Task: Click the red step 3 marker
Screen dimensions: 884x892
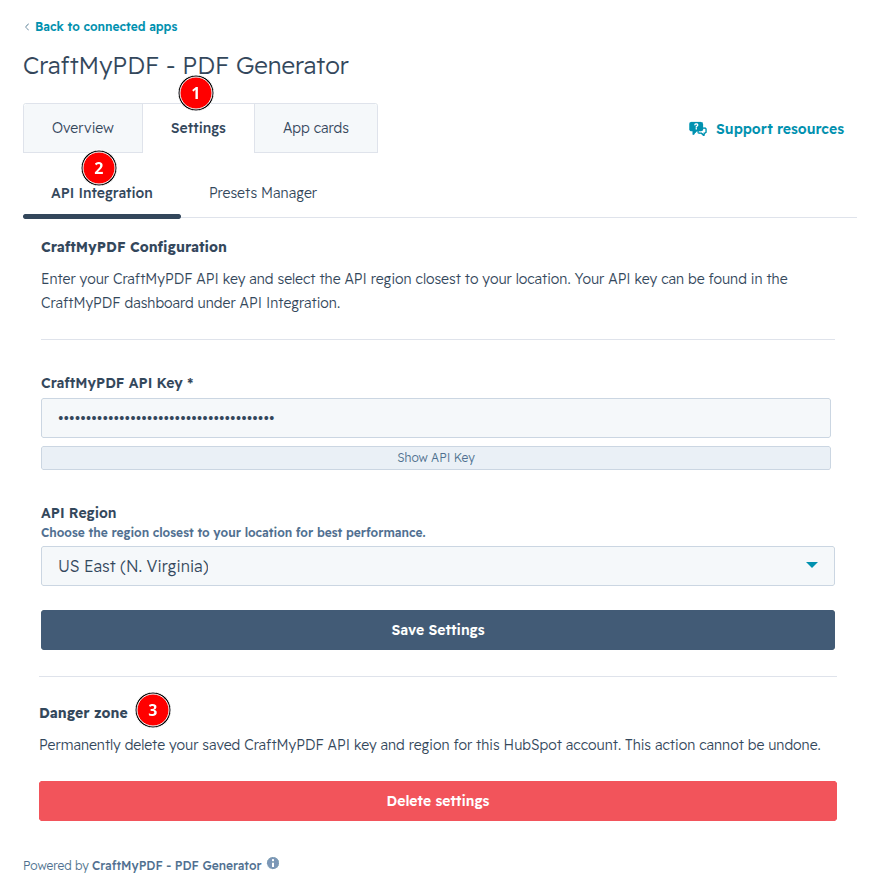Action: [152, 710]
